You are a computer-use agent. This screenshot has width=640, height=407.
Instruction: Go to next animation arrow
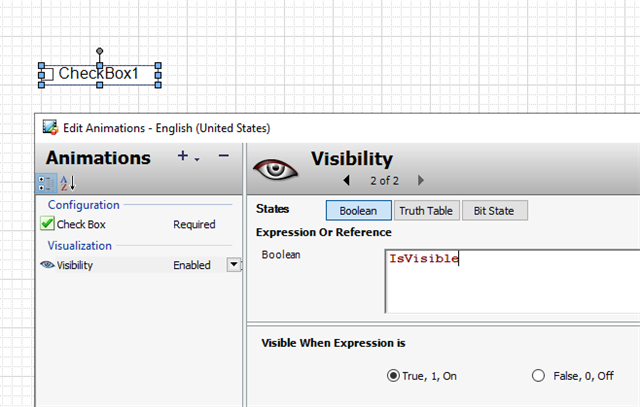(x=421, y=180)
